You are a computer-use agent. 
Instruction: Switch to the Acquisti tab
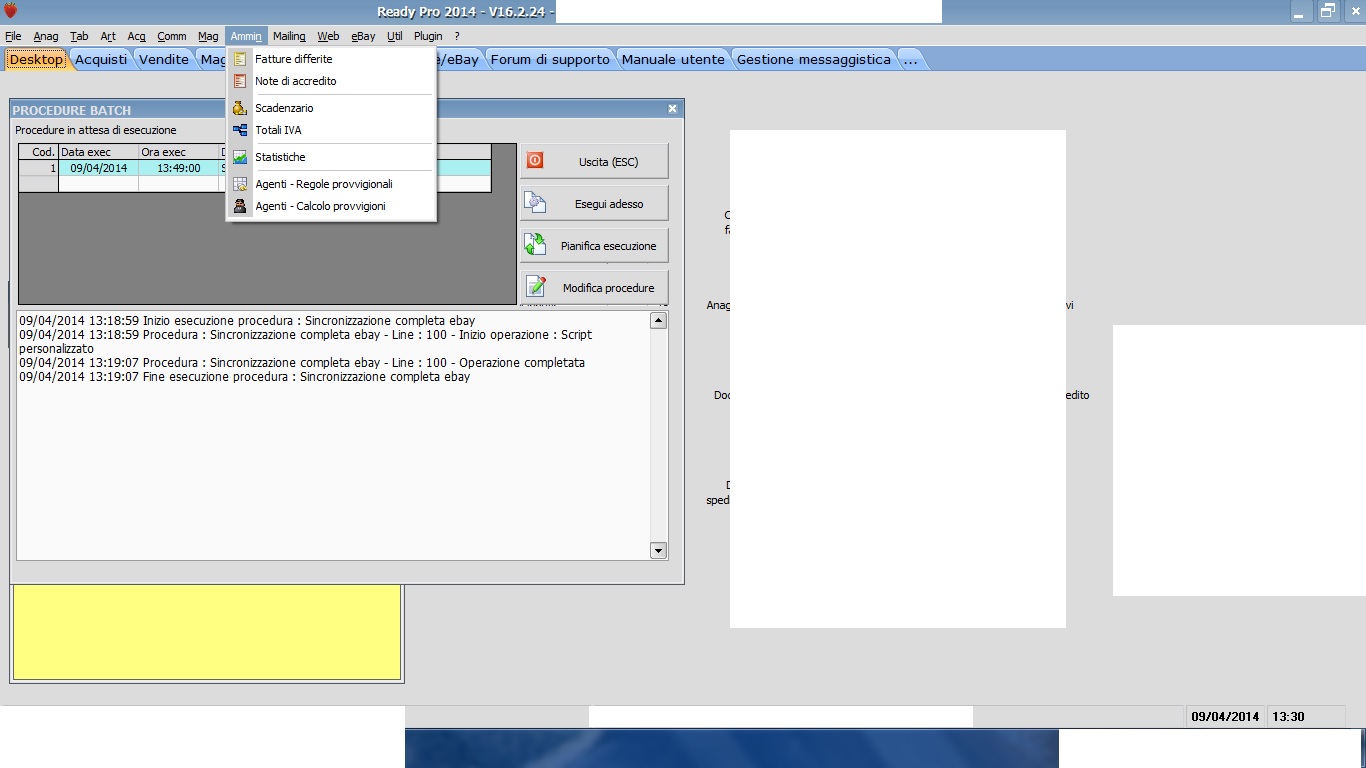(x=101, y=59)
